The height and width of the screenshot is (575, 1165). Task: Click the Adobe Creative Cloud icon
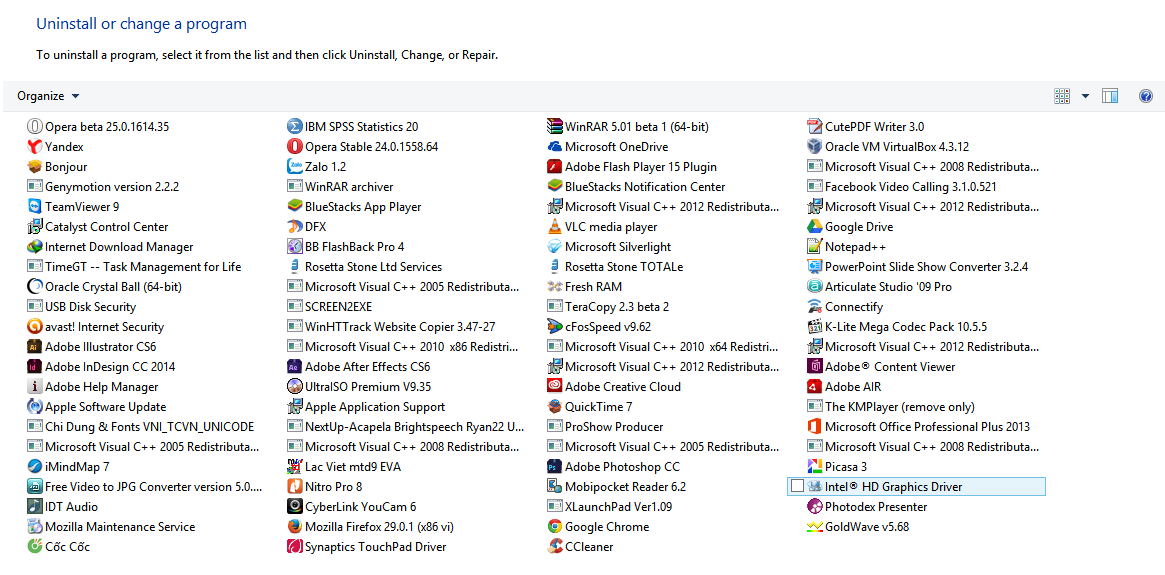click(554, 387)
